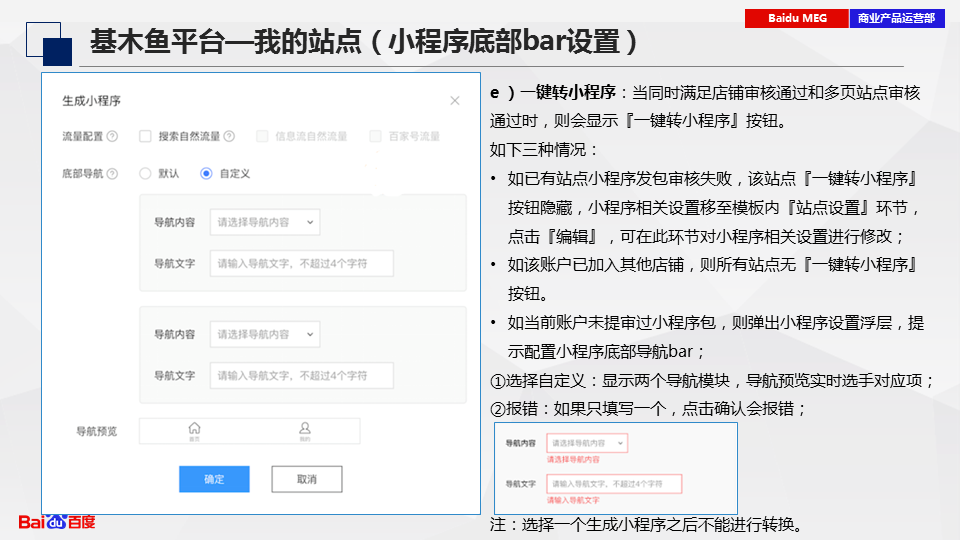Image resolution: width=960 pixels, height=540 pixels.
Task: Open the second 导航内容 dropdown in dialog
Action: 264,334
